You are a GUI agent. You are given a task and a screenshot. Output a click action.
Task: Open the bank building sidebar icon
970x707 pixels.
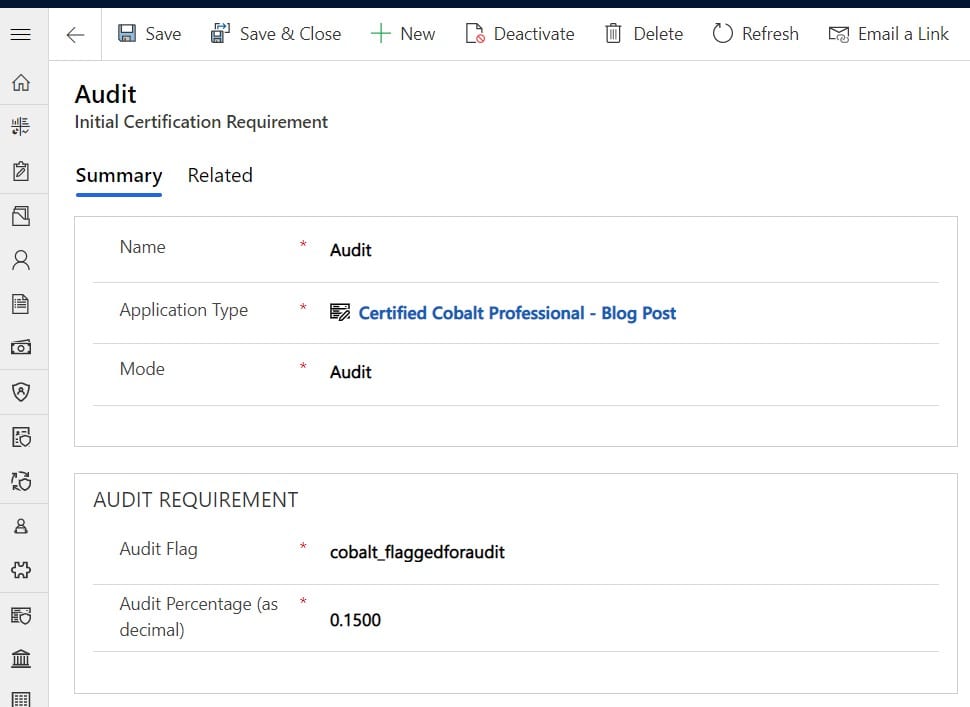21,658
